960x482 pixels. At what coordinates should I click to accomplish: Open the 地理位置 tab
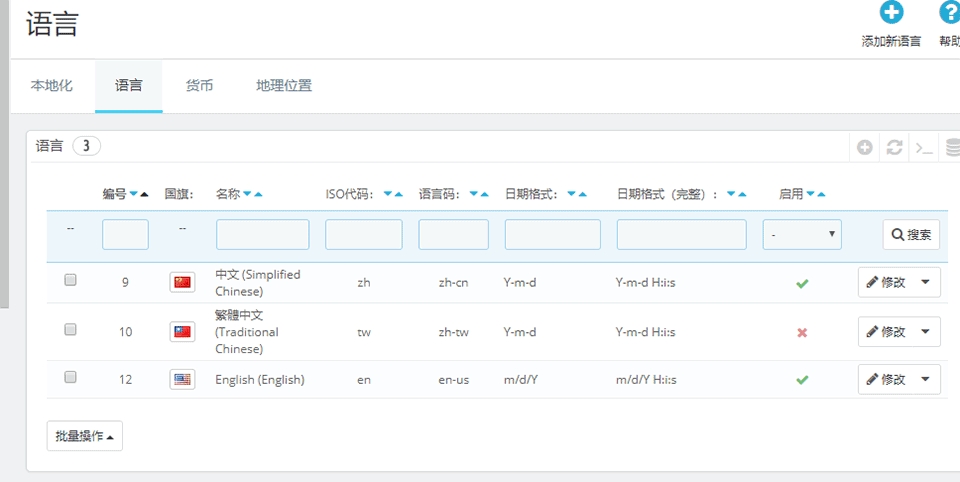[x=284, y=86]
